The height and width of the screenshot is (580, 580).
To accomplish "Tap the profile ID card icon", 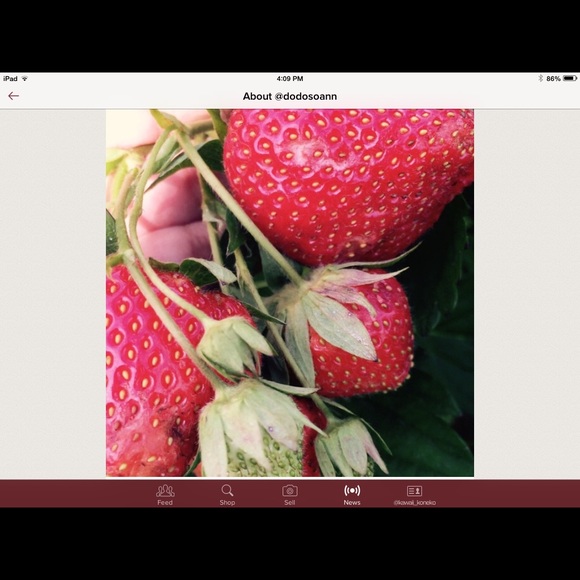I will 414,491.
